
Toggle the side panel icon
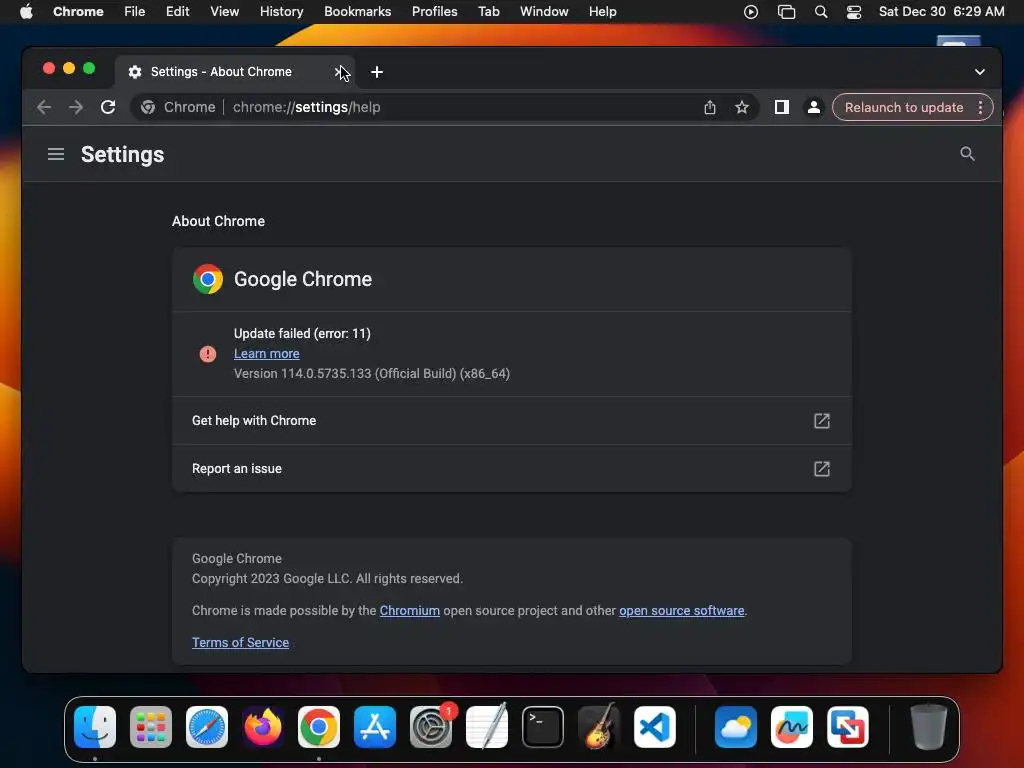[x=781, y=107]
